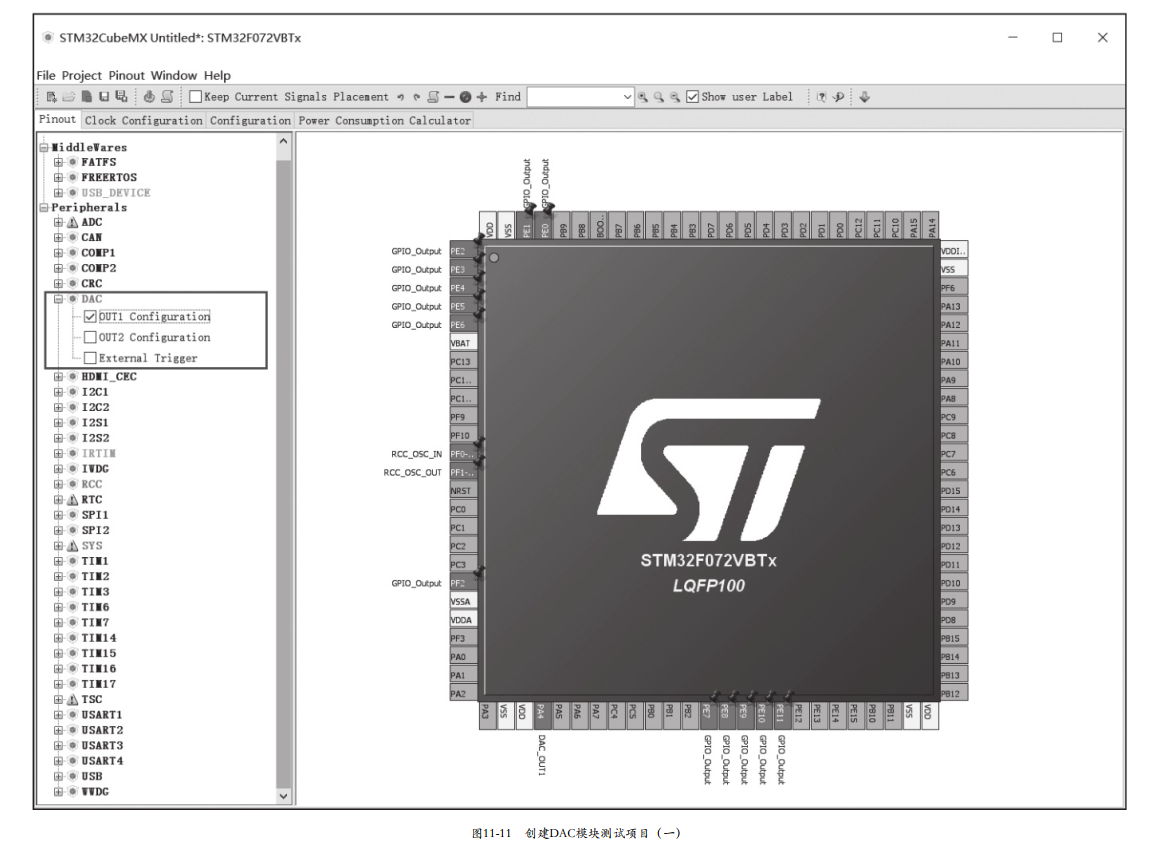Click the Save As toolbar icon

122,96
